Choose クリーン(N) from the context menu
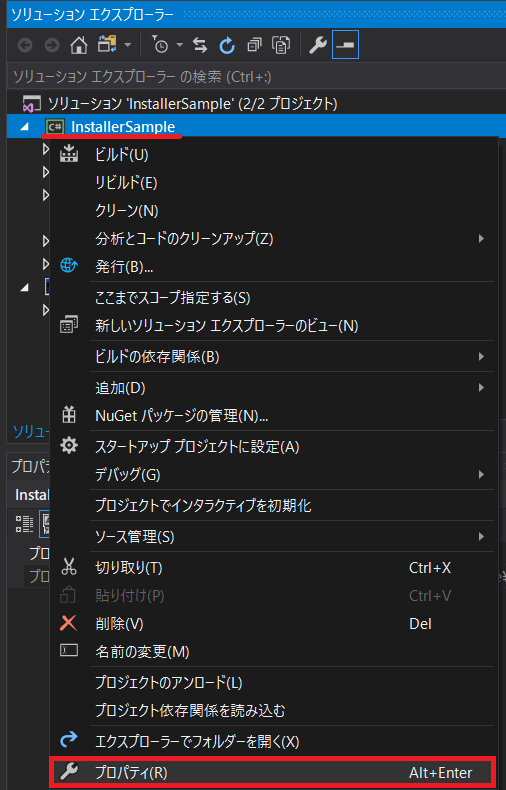Screen dimensions: 506x790 [274, 210]
